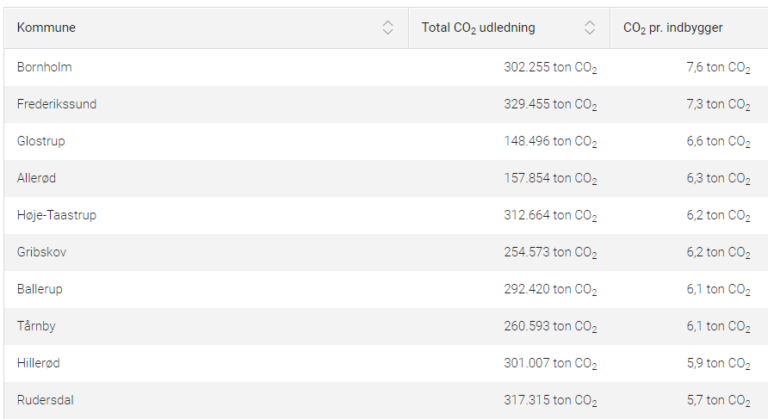Select the Rudersdal row name
The height and width of the screenshot is (419, 768).
[x=45, y=400]
